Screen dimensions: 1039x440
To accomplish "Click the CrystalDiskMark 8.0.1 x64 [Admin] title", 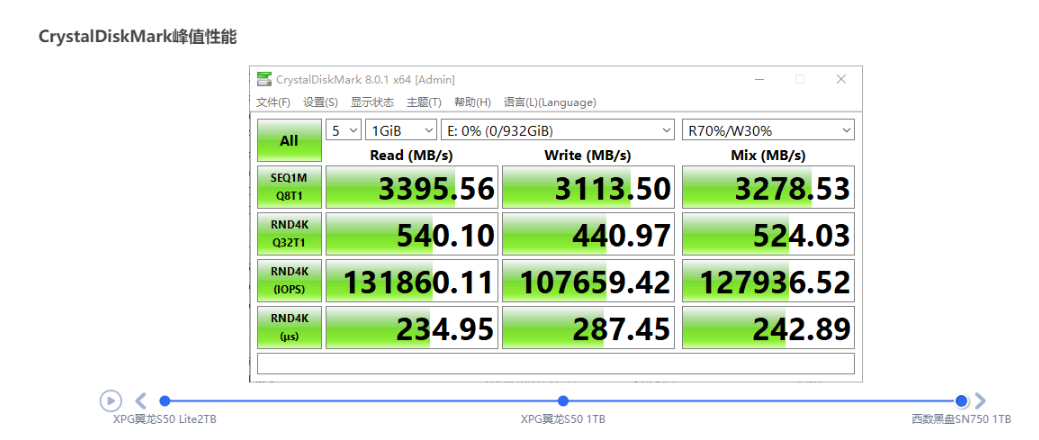I will (365, 80).
